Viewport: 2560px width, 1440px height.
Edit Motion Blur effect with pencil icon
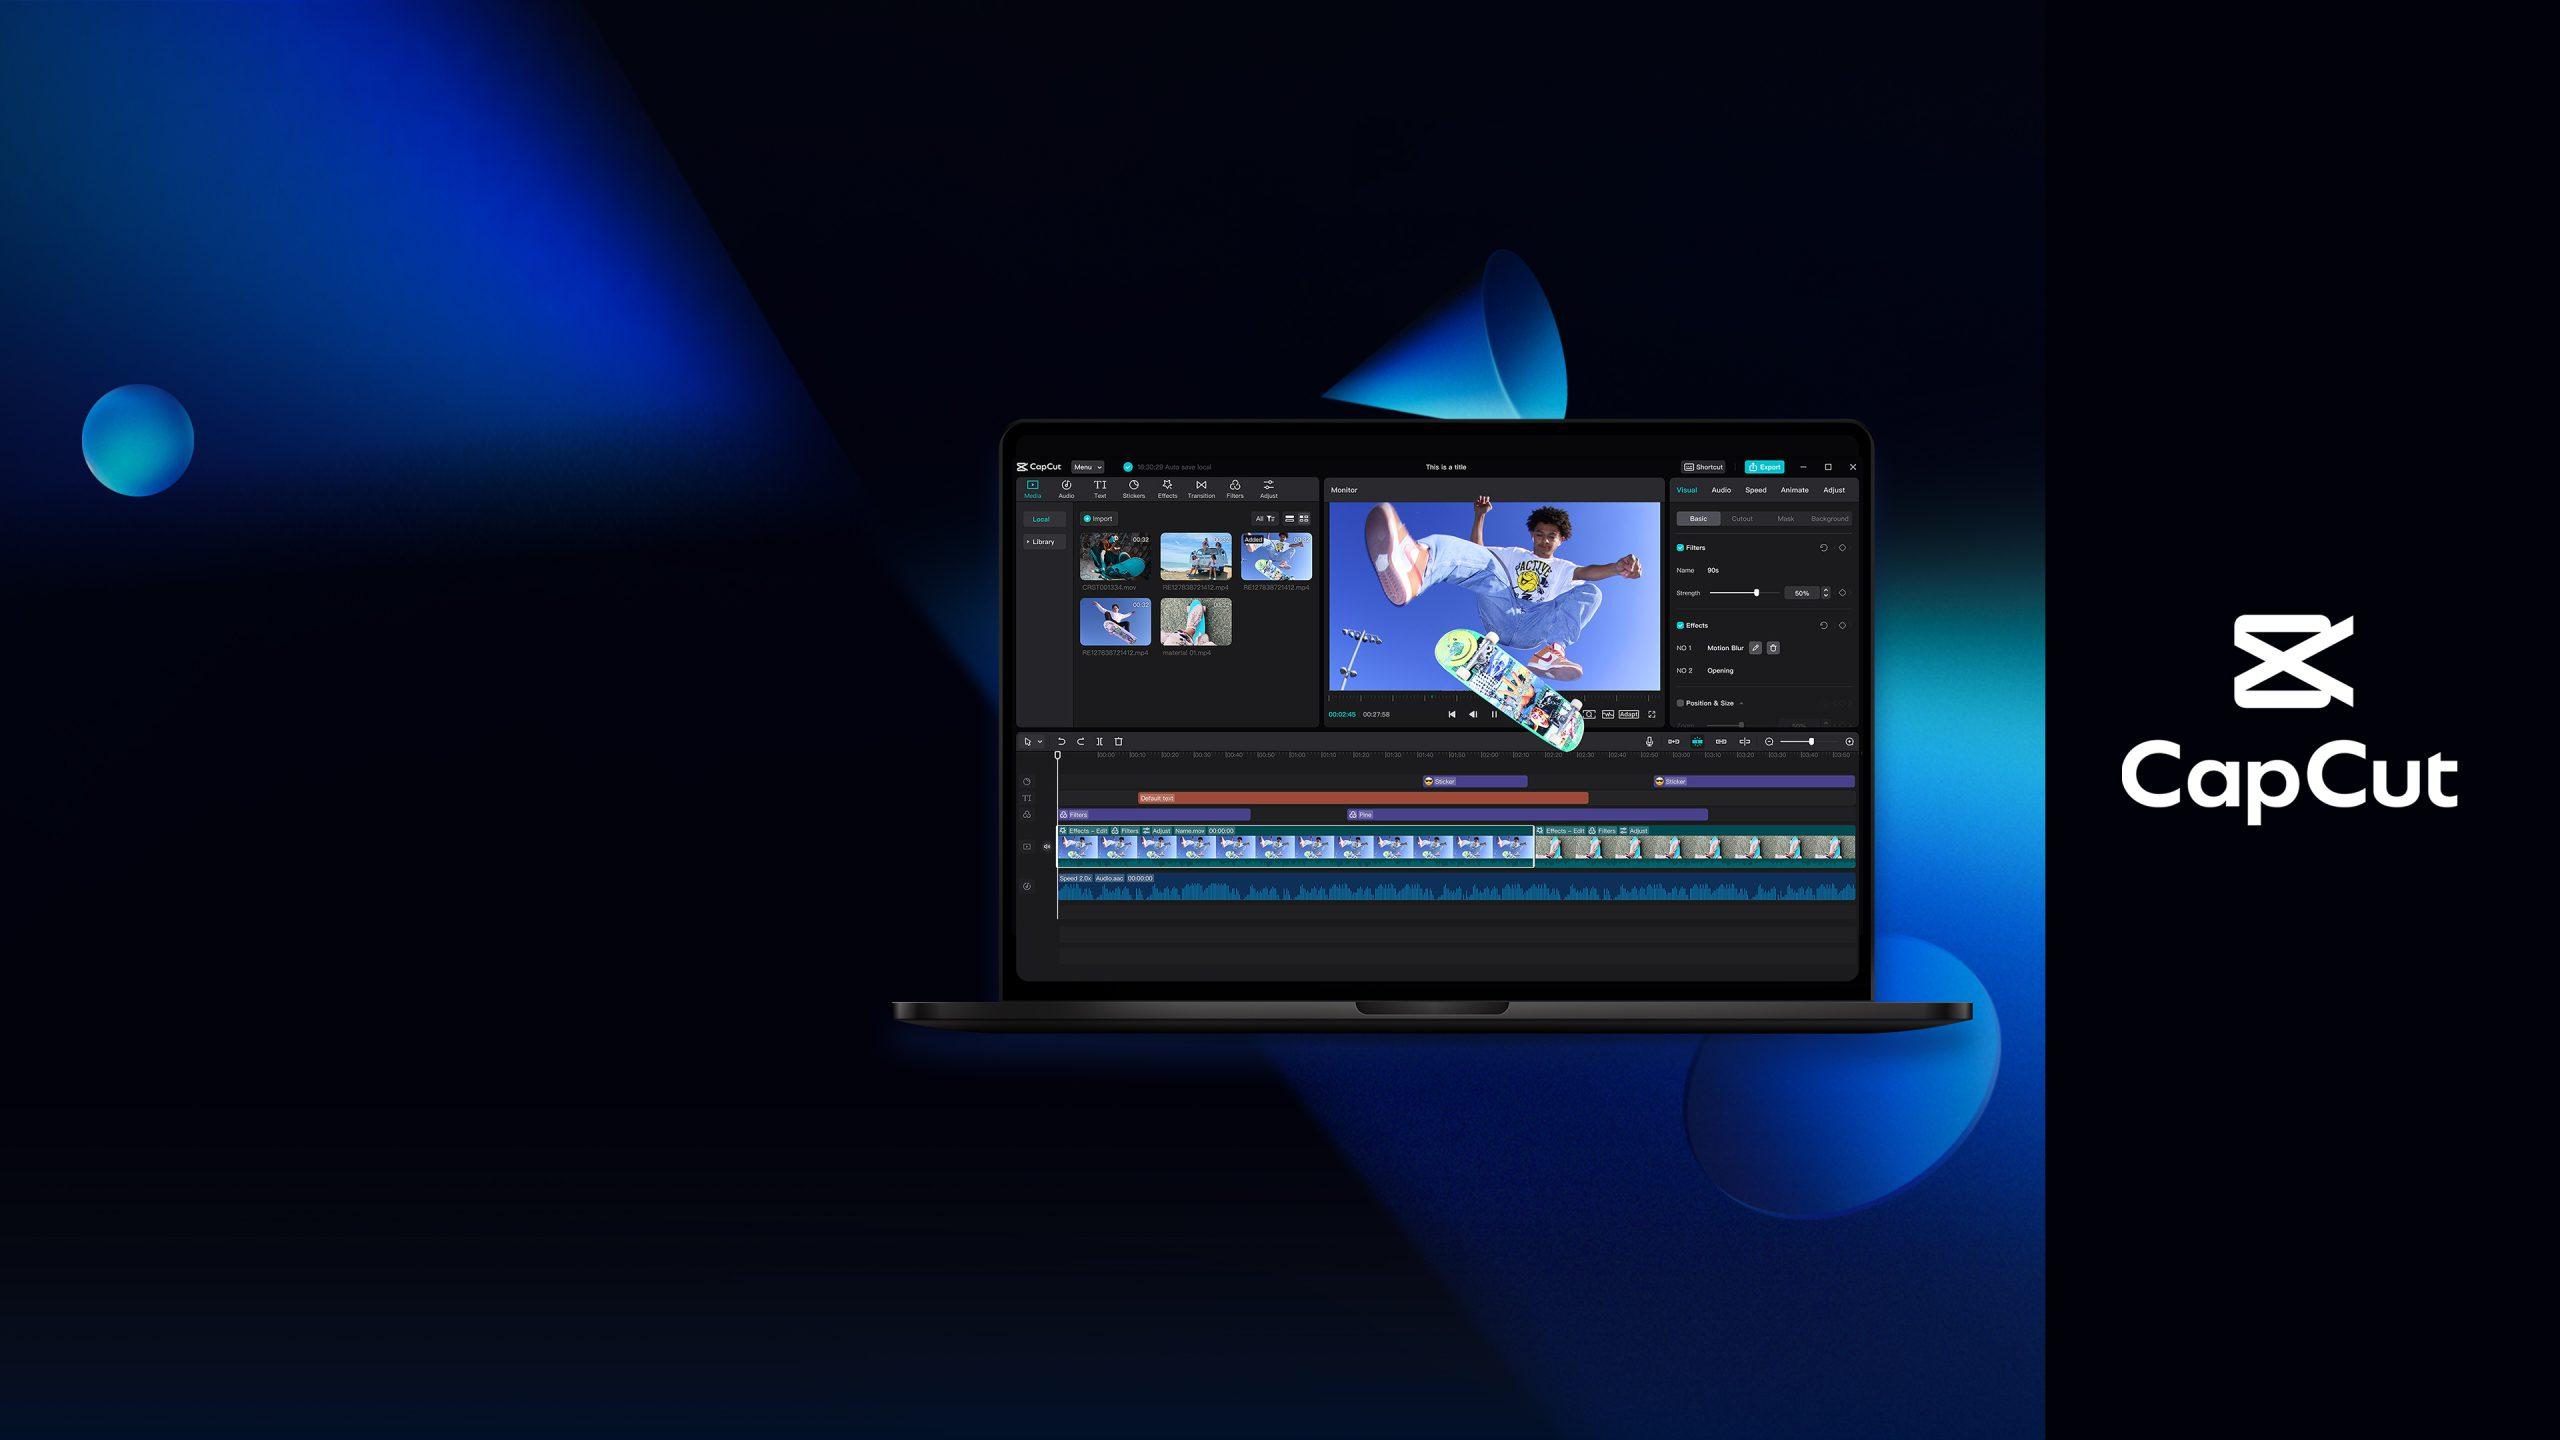1755,648
